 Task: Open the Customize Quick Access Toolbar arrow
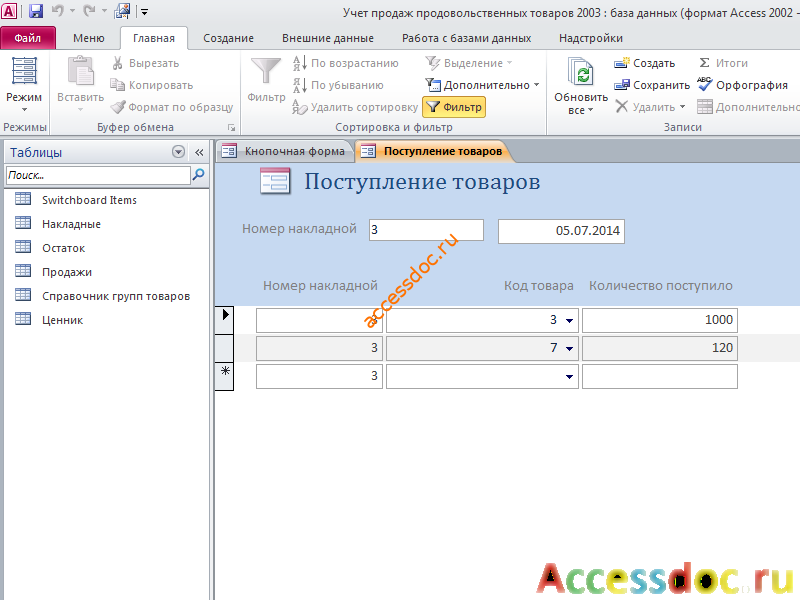tap(144, 11)
